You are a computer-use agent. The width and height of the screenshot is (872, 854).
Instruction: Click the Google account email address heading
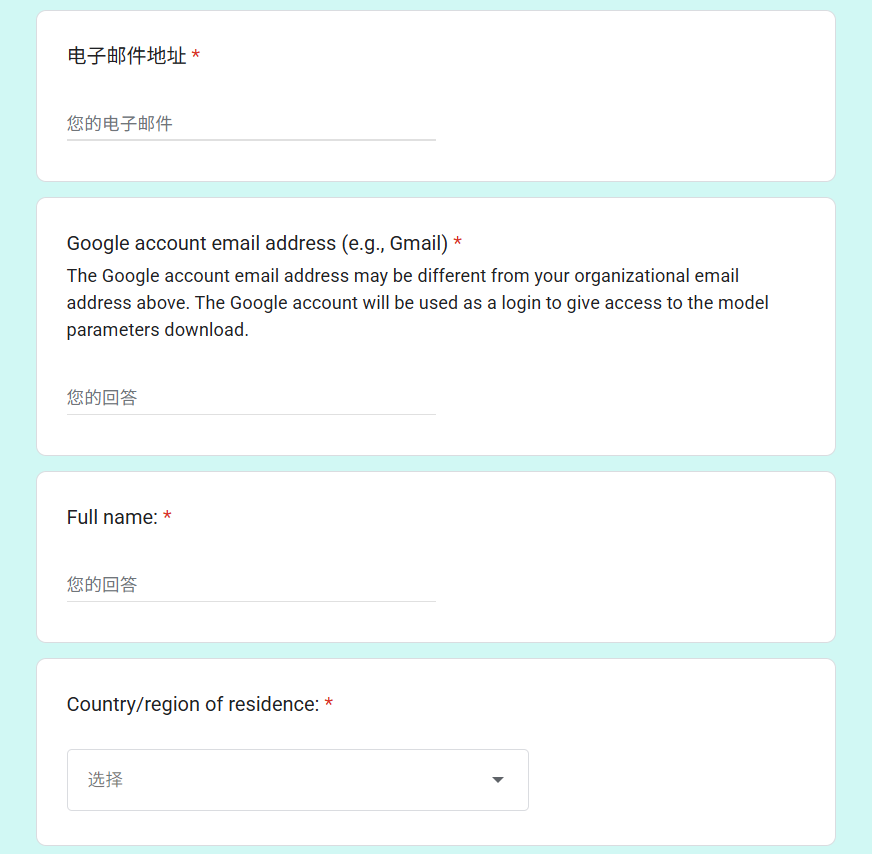(x=257, y=244)
